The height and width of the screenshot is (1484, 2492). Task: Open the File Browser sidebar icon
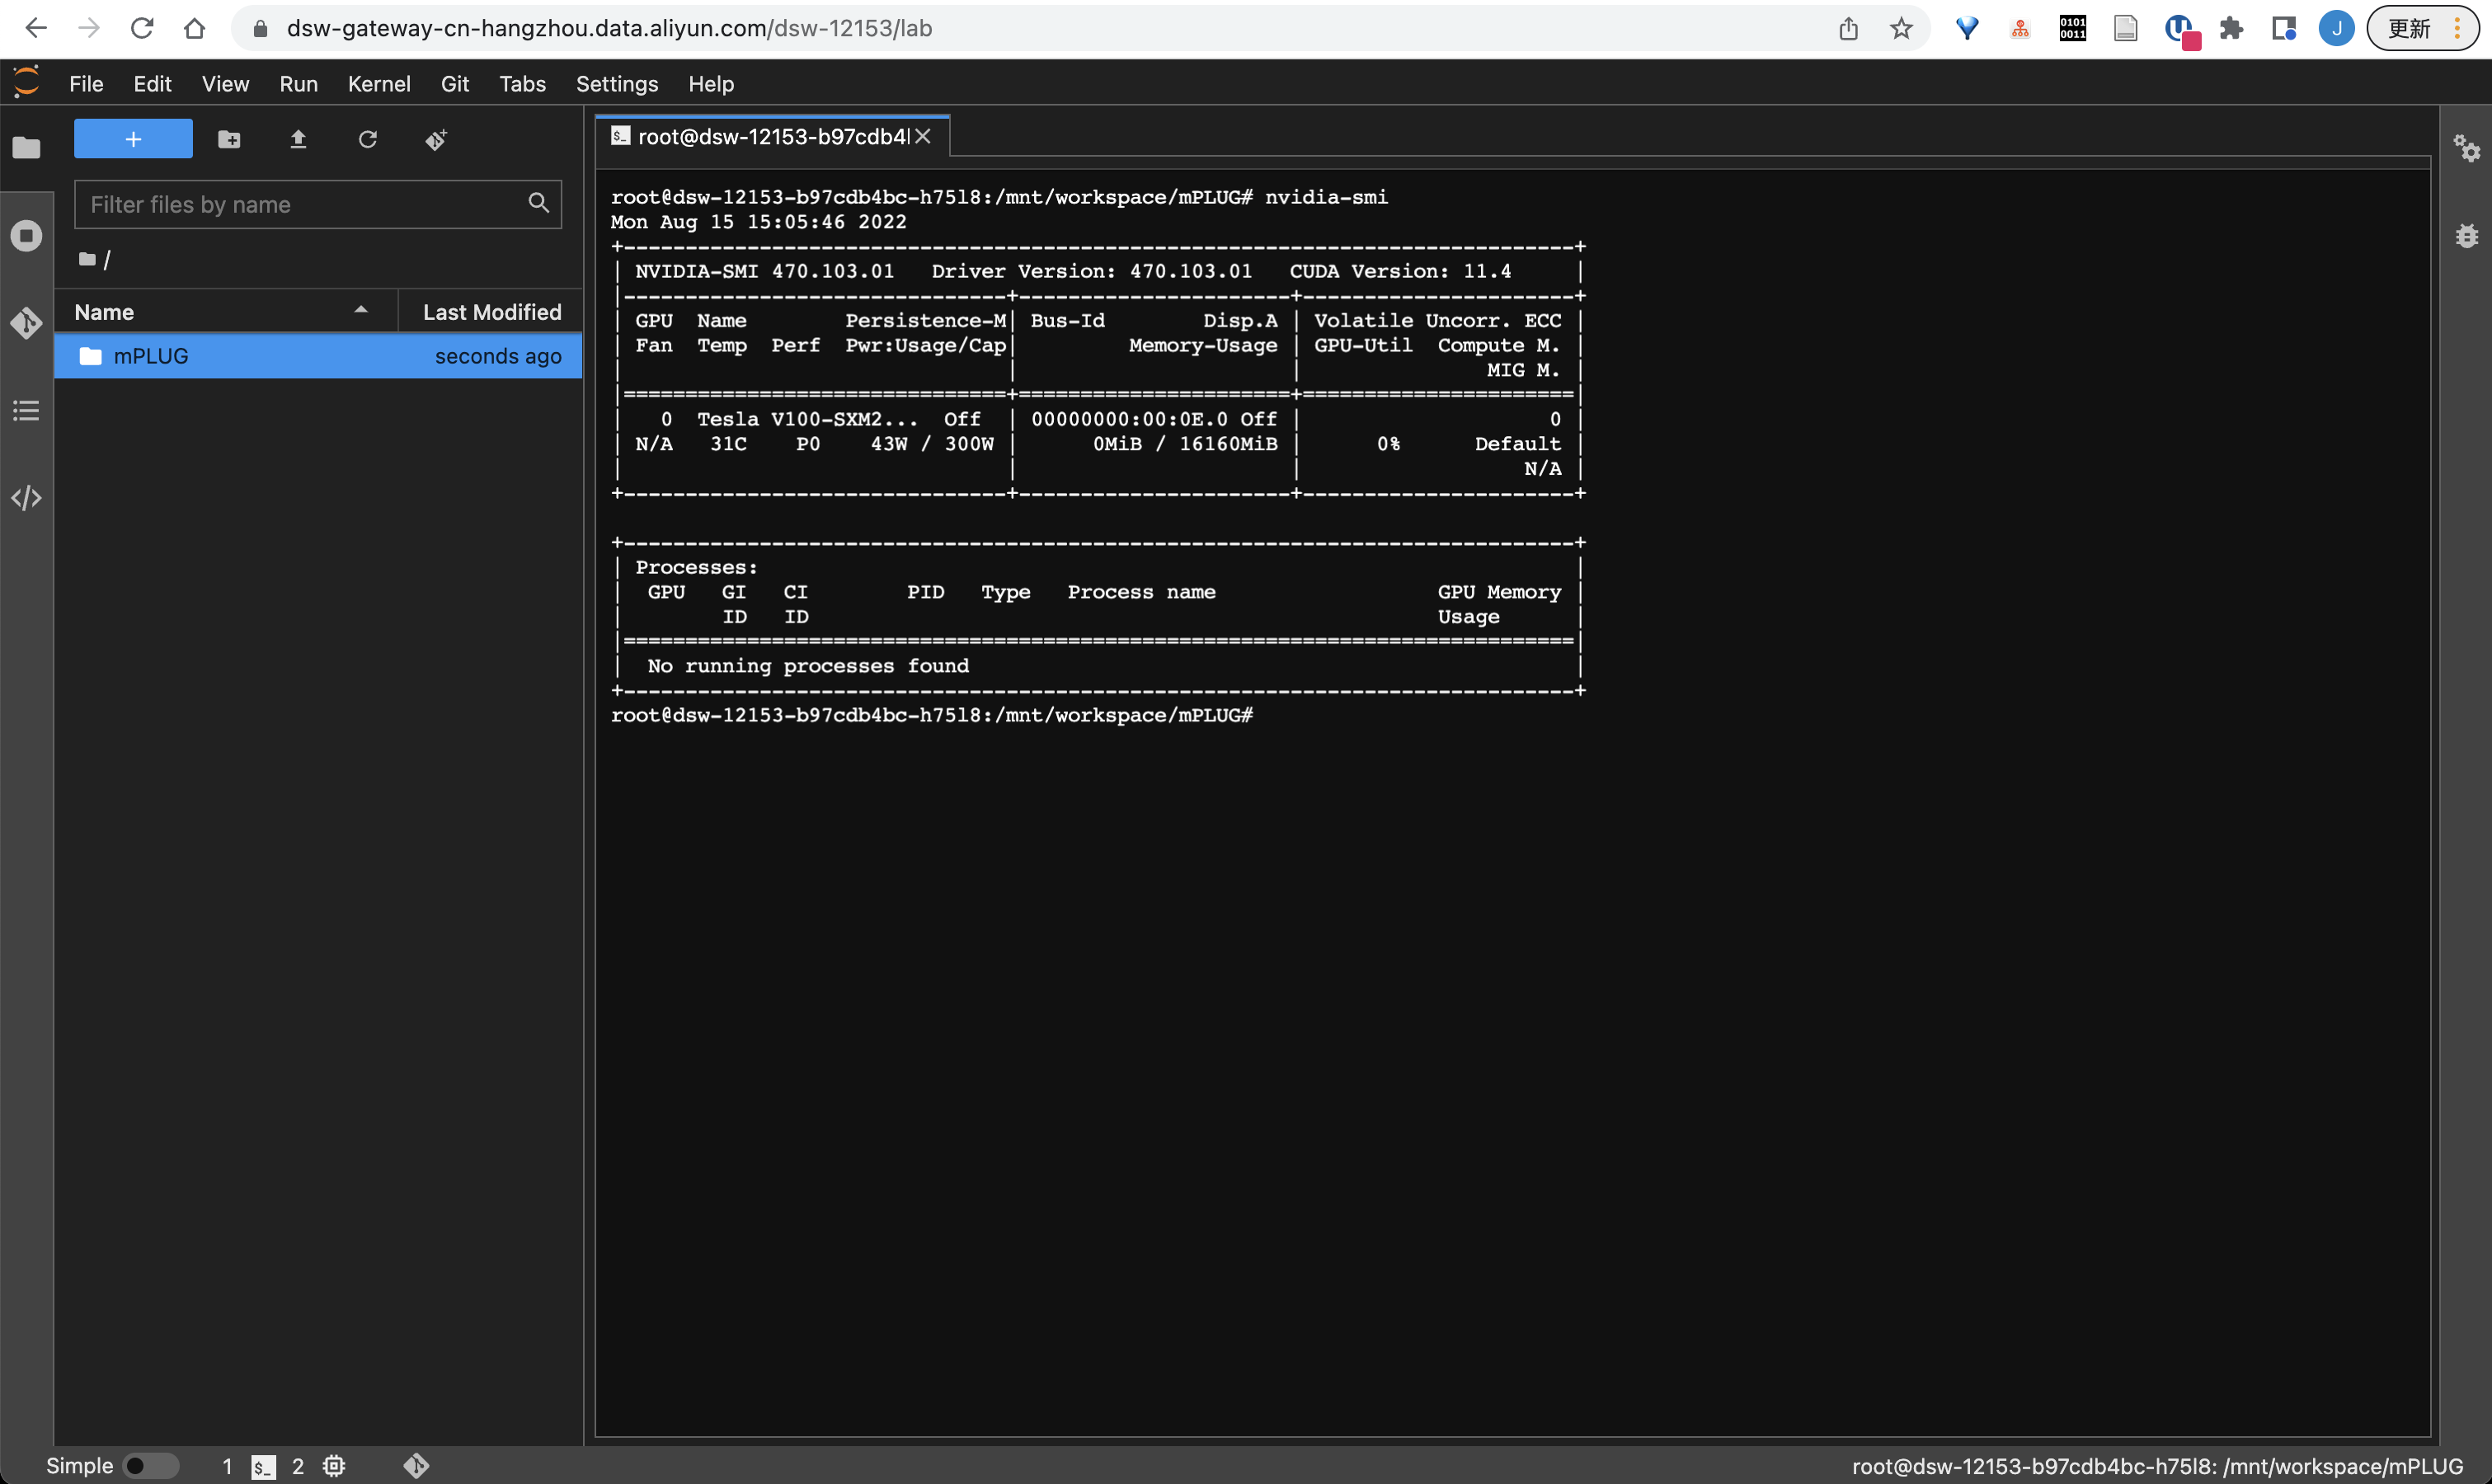click(x=26, y=148)
